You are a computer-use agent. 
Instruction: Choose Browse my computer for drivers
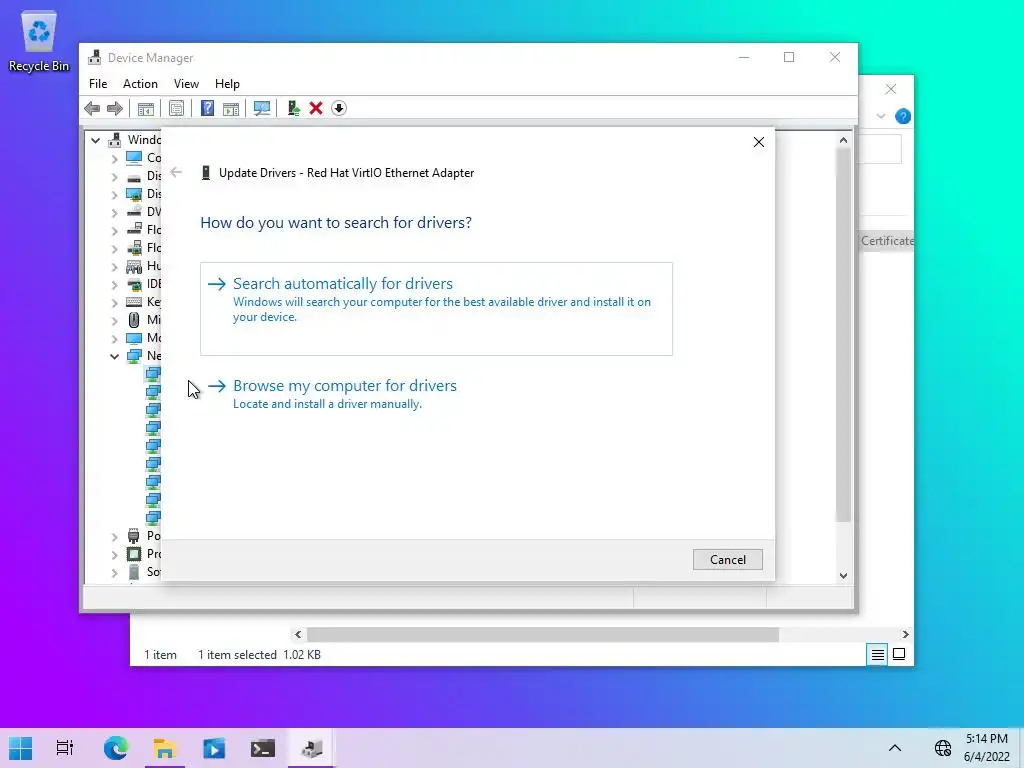click(436, 394)
